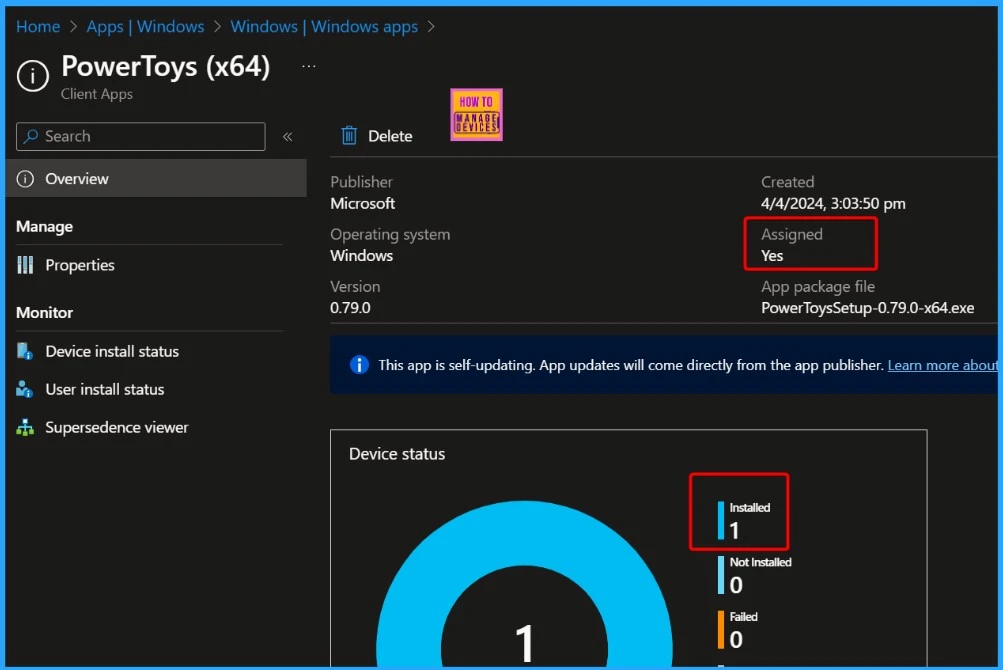
Task: Click the User install status icon
Action: (25, 389)
